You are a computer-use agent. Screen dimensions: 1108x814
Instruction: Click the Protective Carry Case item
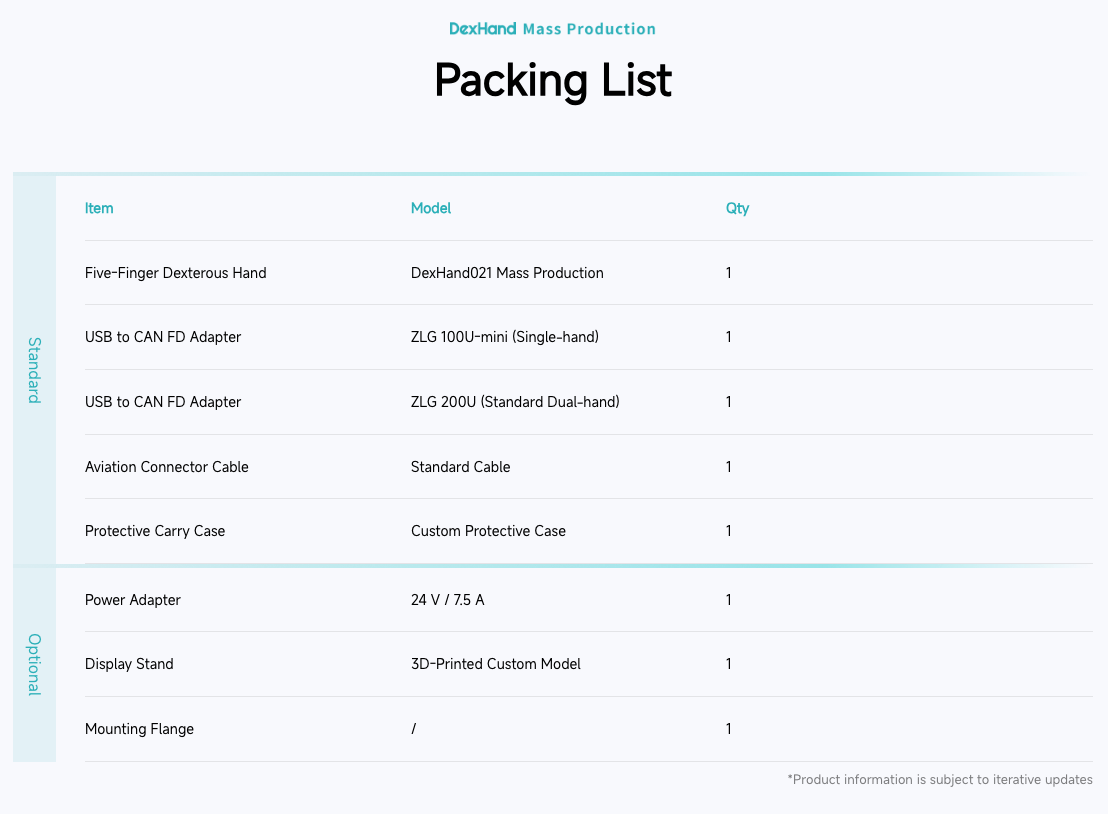point(155,531)
